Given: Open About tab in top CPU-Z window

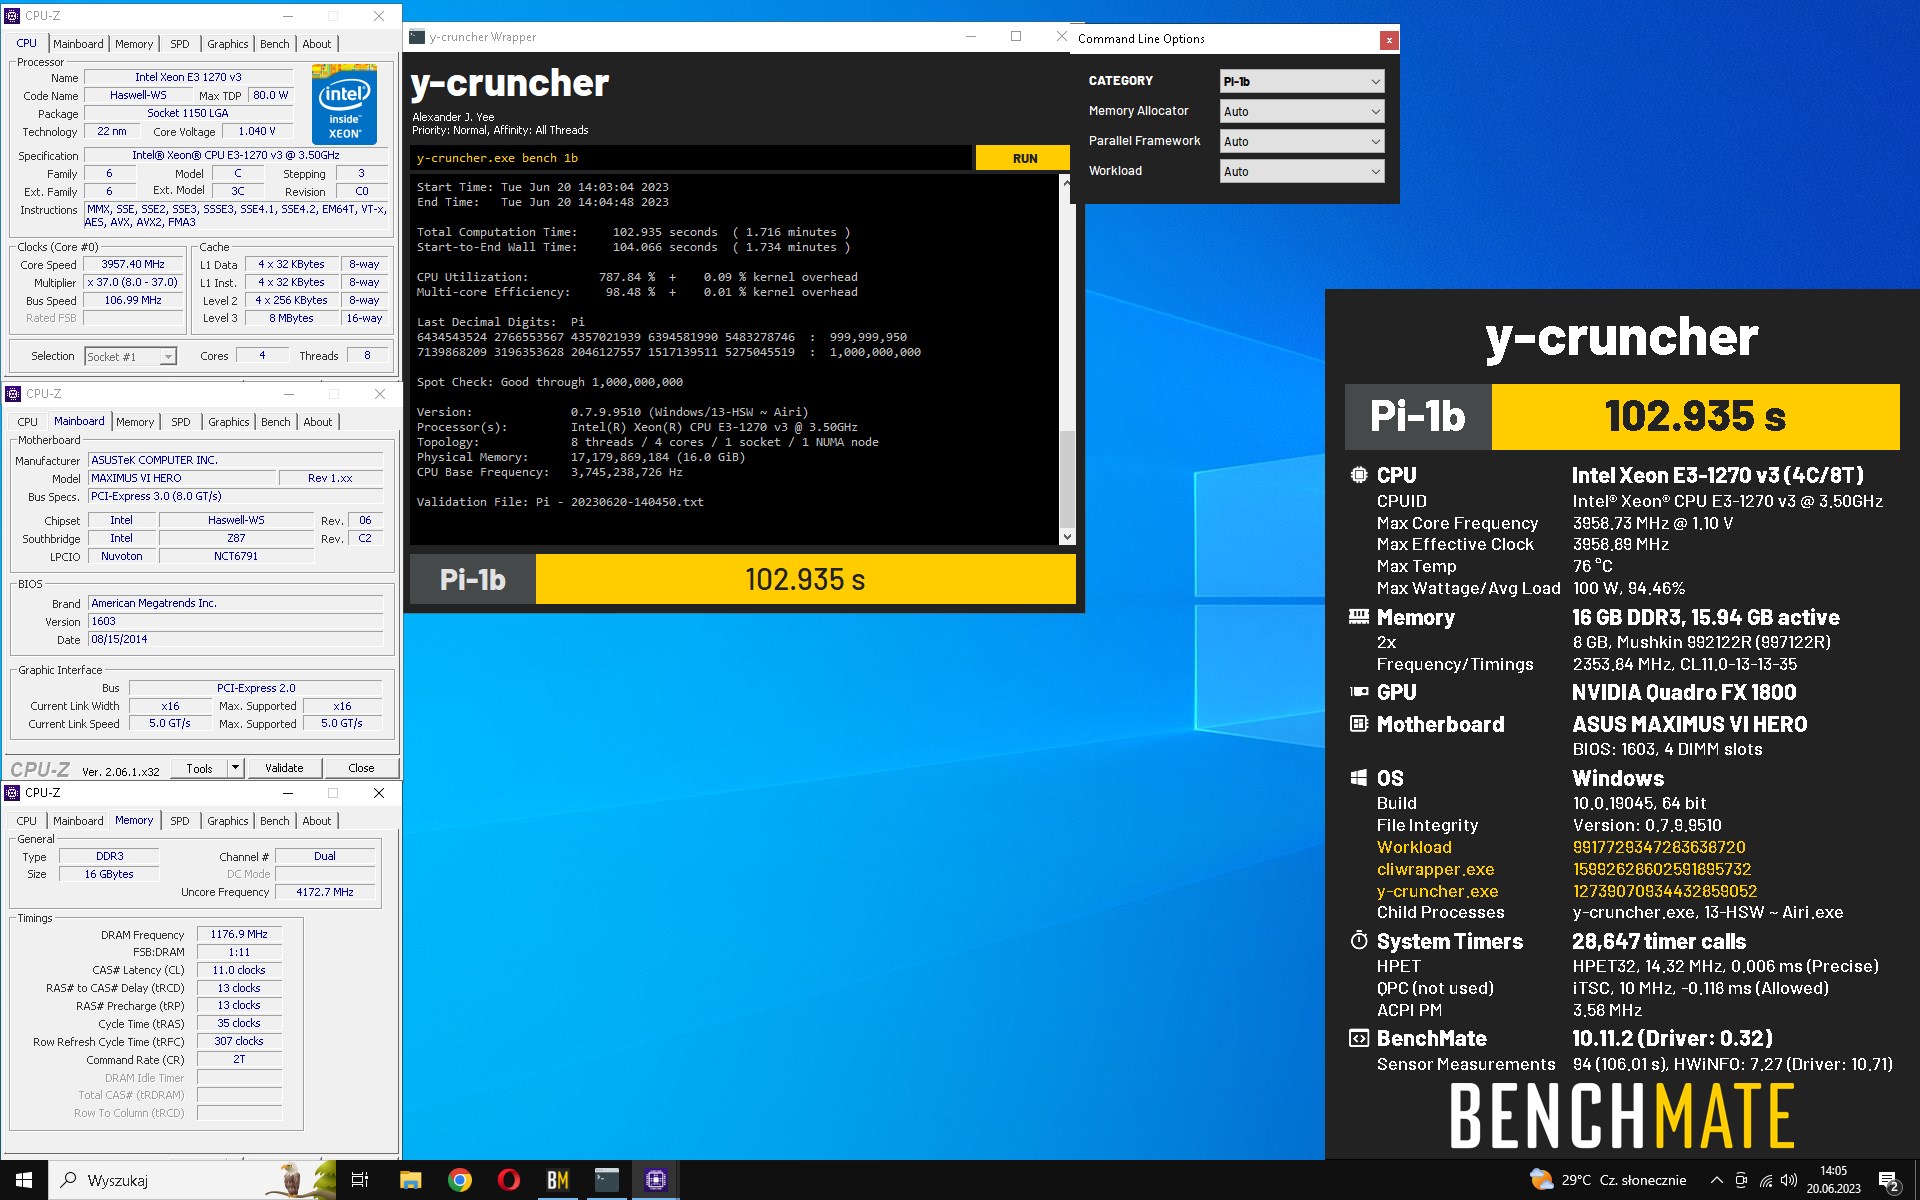Looking at the screenshot, I should (317, 44).
